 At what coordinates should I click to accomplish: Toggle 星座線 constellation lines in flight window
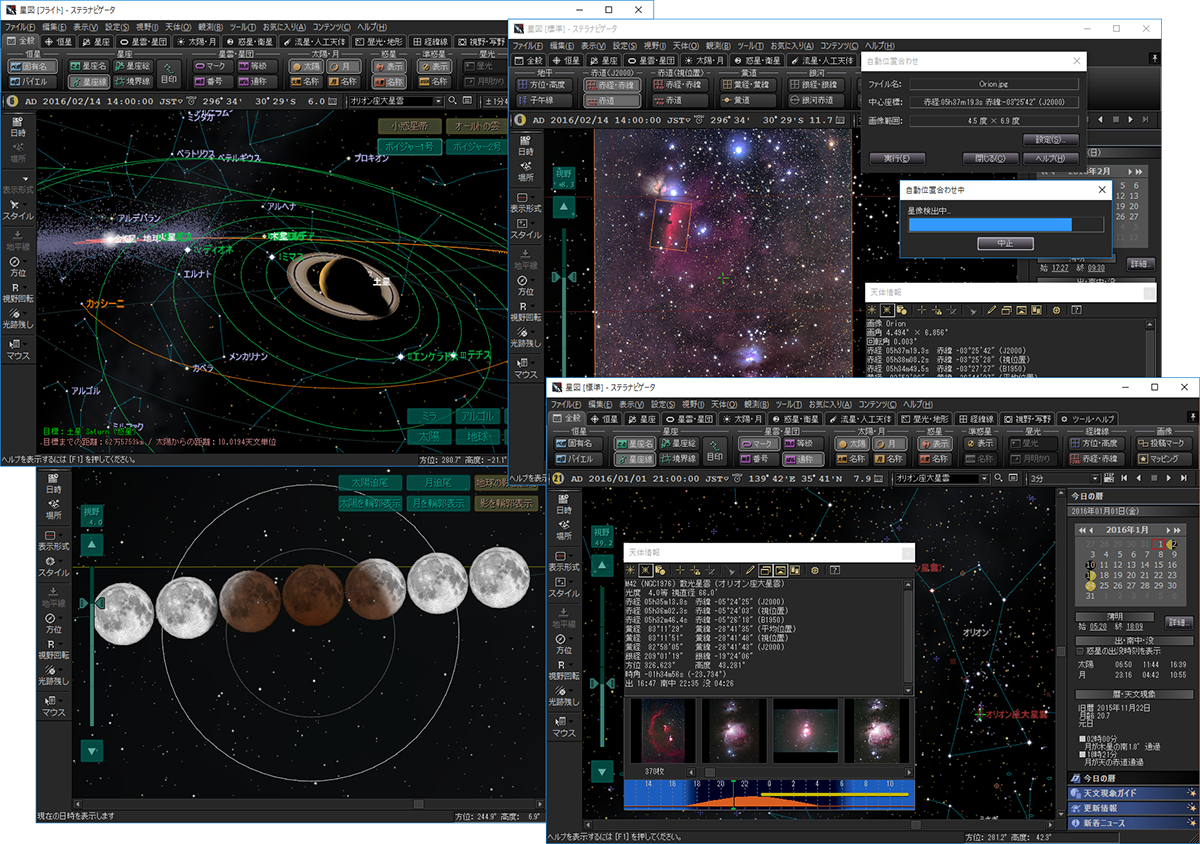click(88, 82)
